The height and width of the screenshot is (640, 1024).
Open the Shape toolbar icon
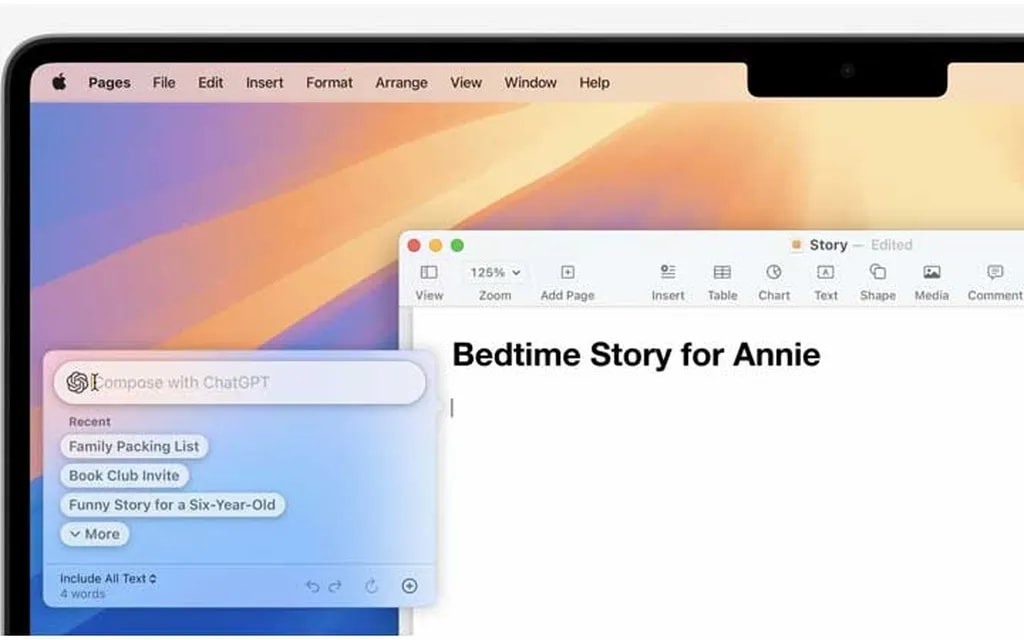877,272
